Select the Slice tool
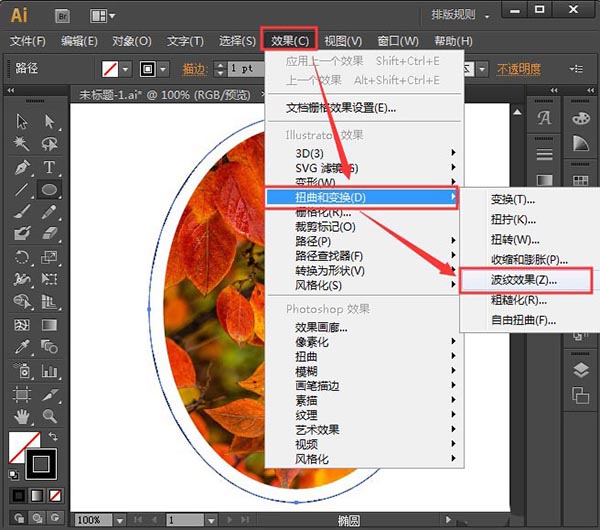 49,395
